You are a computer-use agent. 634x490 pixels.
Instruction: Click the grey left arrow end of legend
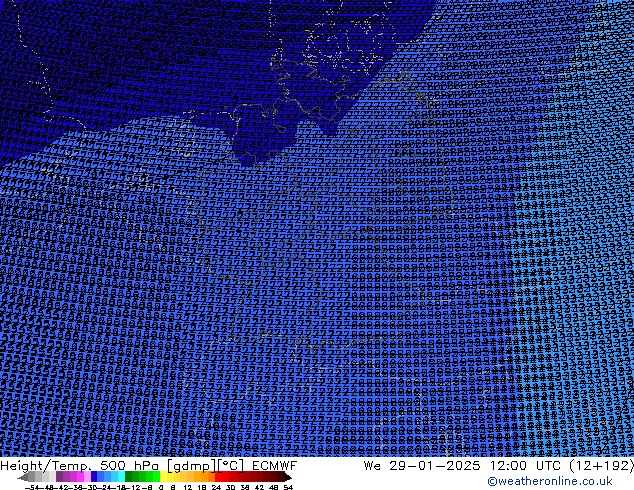pyautogui.click(x=23, y=477)
